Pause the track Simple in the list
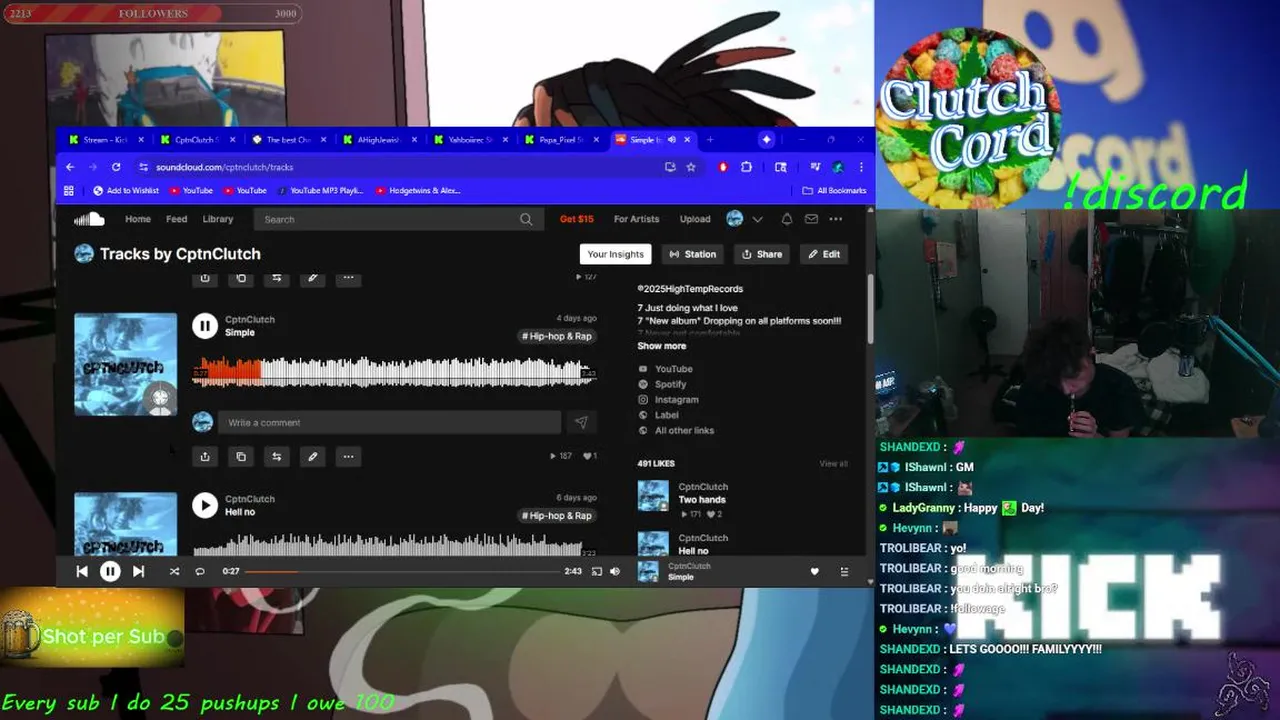Image resolution: width=1280 pixels, height=720 pixels. click(x=205, y=325)
